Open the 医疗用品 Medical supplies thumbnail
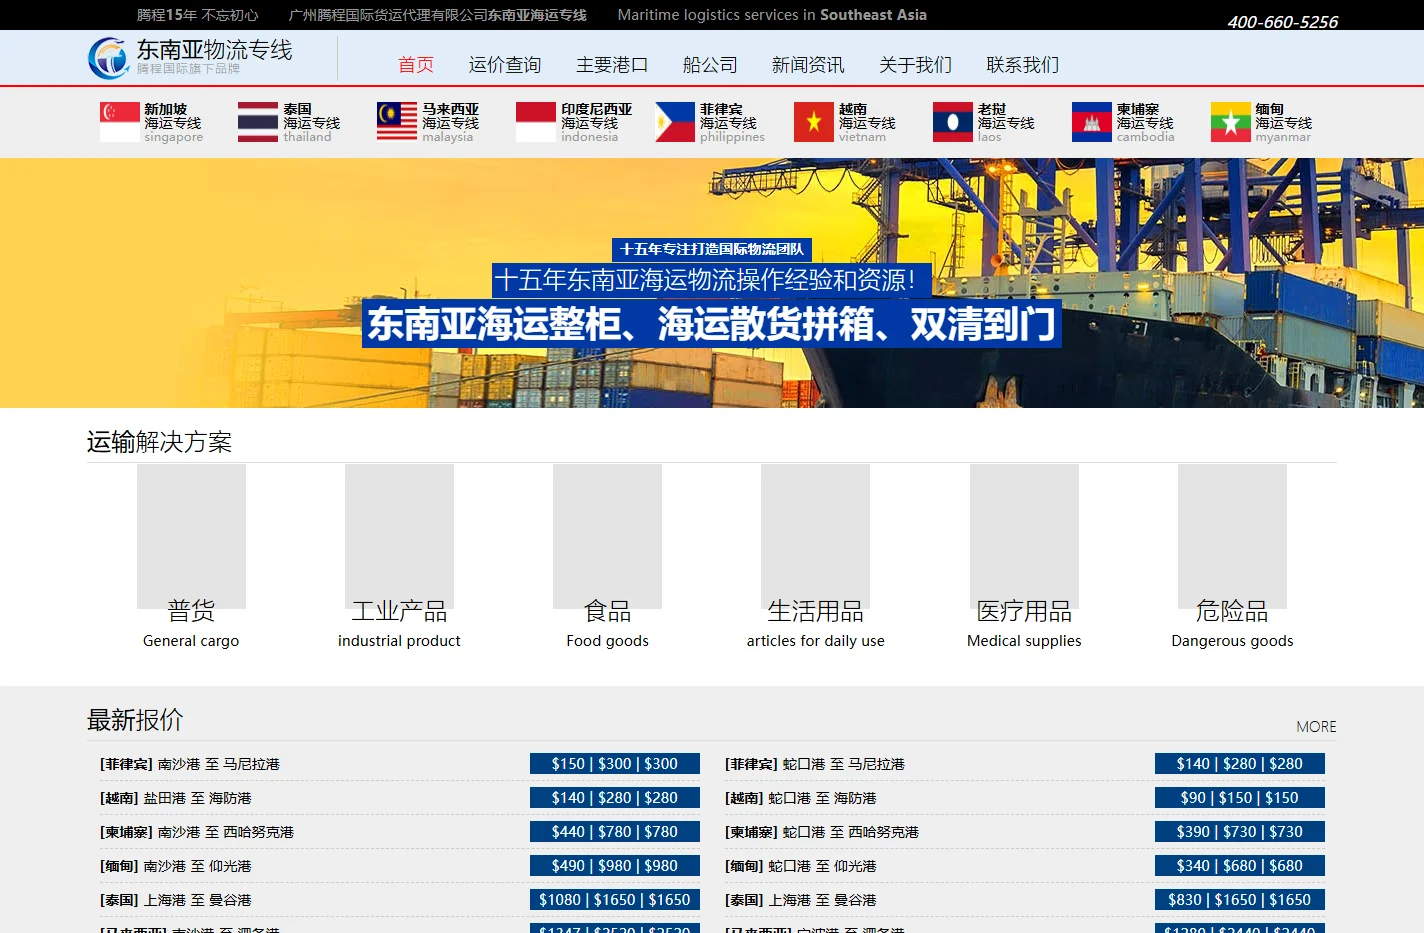1424x933 pixels. [1024, 536]
